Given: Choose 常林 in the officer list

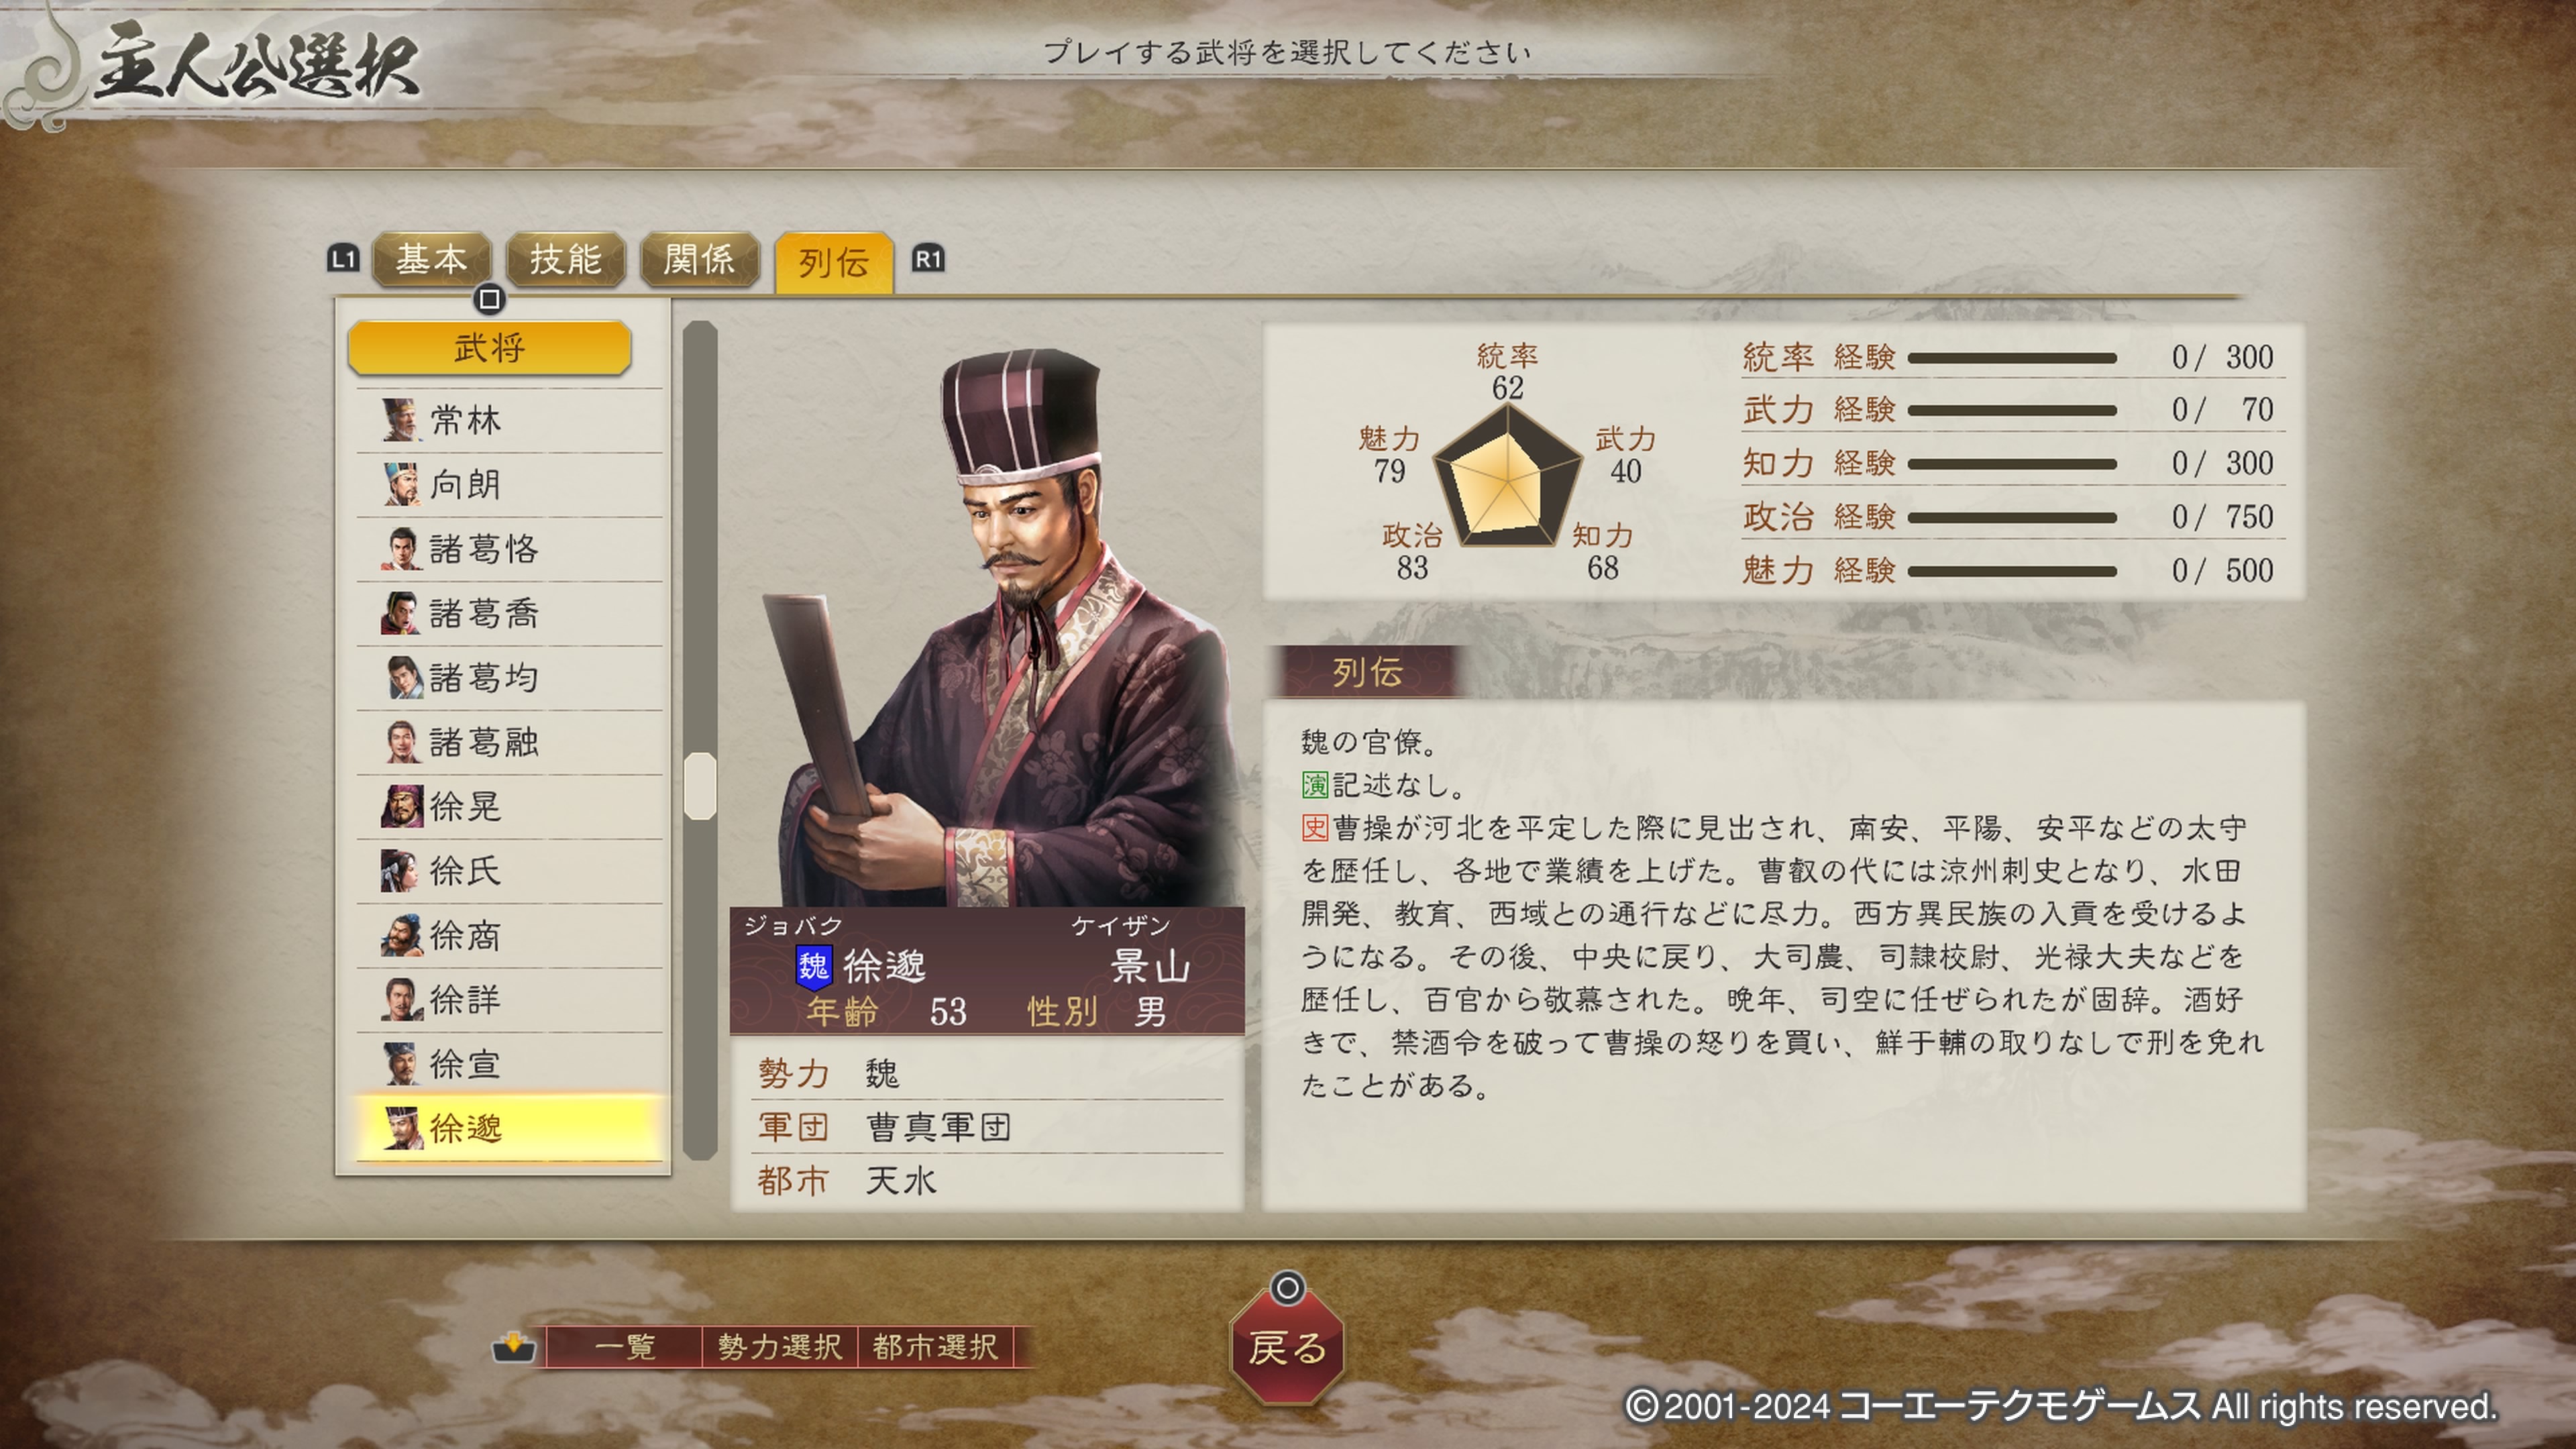Looking at the screenshot, I should pos(509,420).
